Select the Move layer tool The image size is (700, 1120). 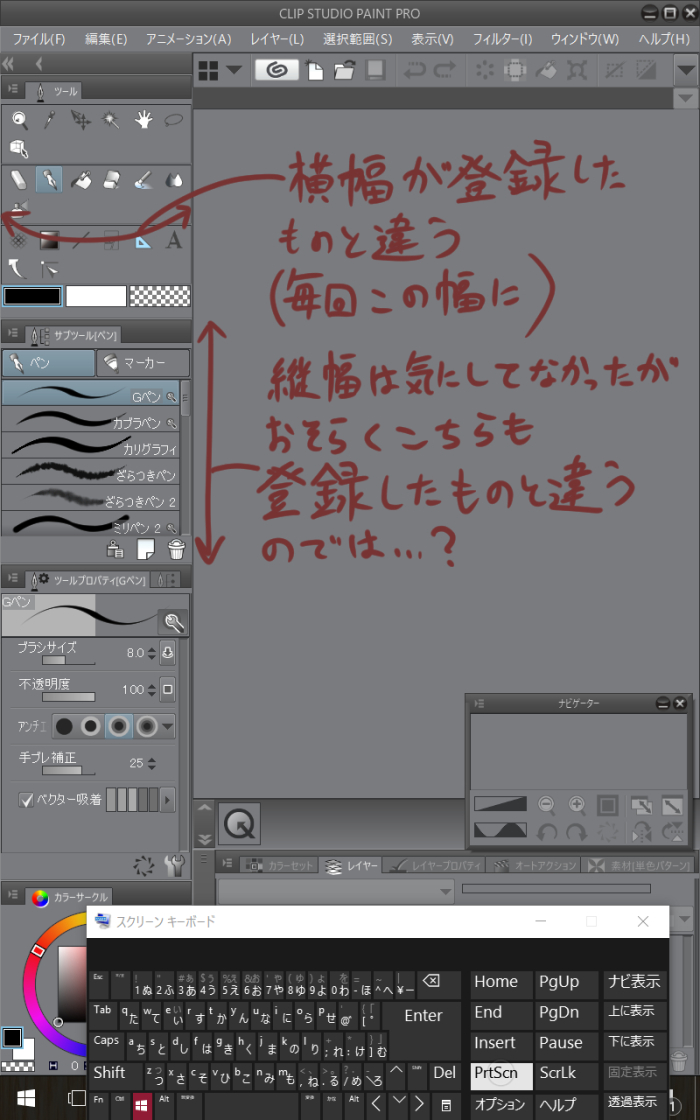pyautogui.click(x=81, y=120)
